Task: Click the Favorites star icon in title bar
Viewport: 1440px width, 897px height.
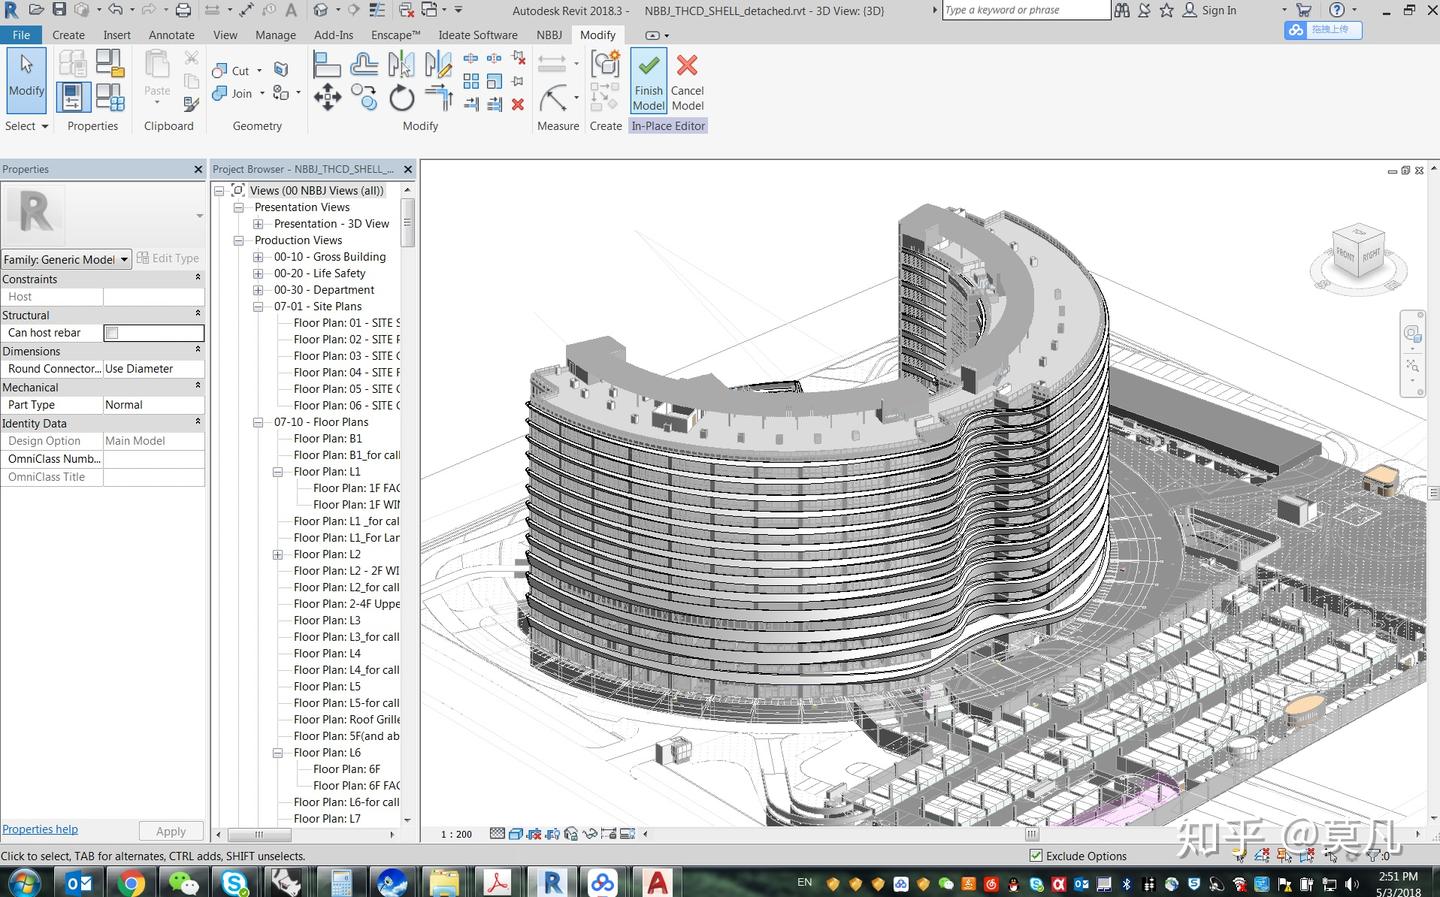Action: 1166,10
